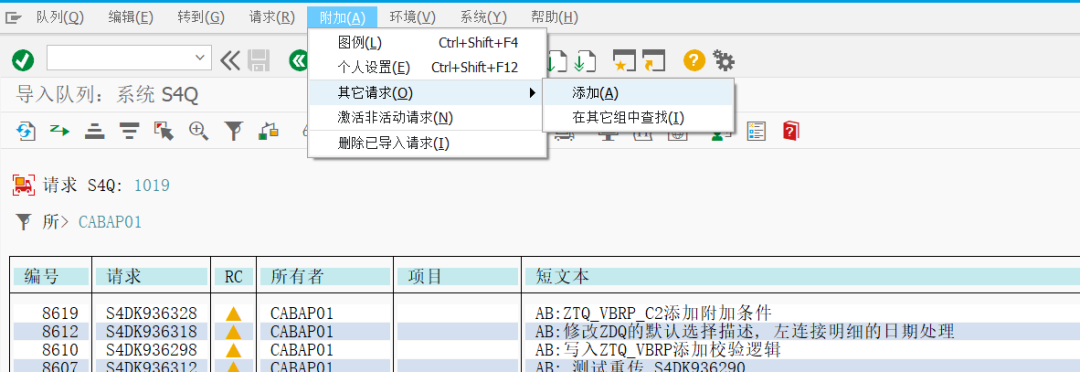Open the 环境(V) menu
Screen dimensions: 1080x372
[x=413, y=17]
